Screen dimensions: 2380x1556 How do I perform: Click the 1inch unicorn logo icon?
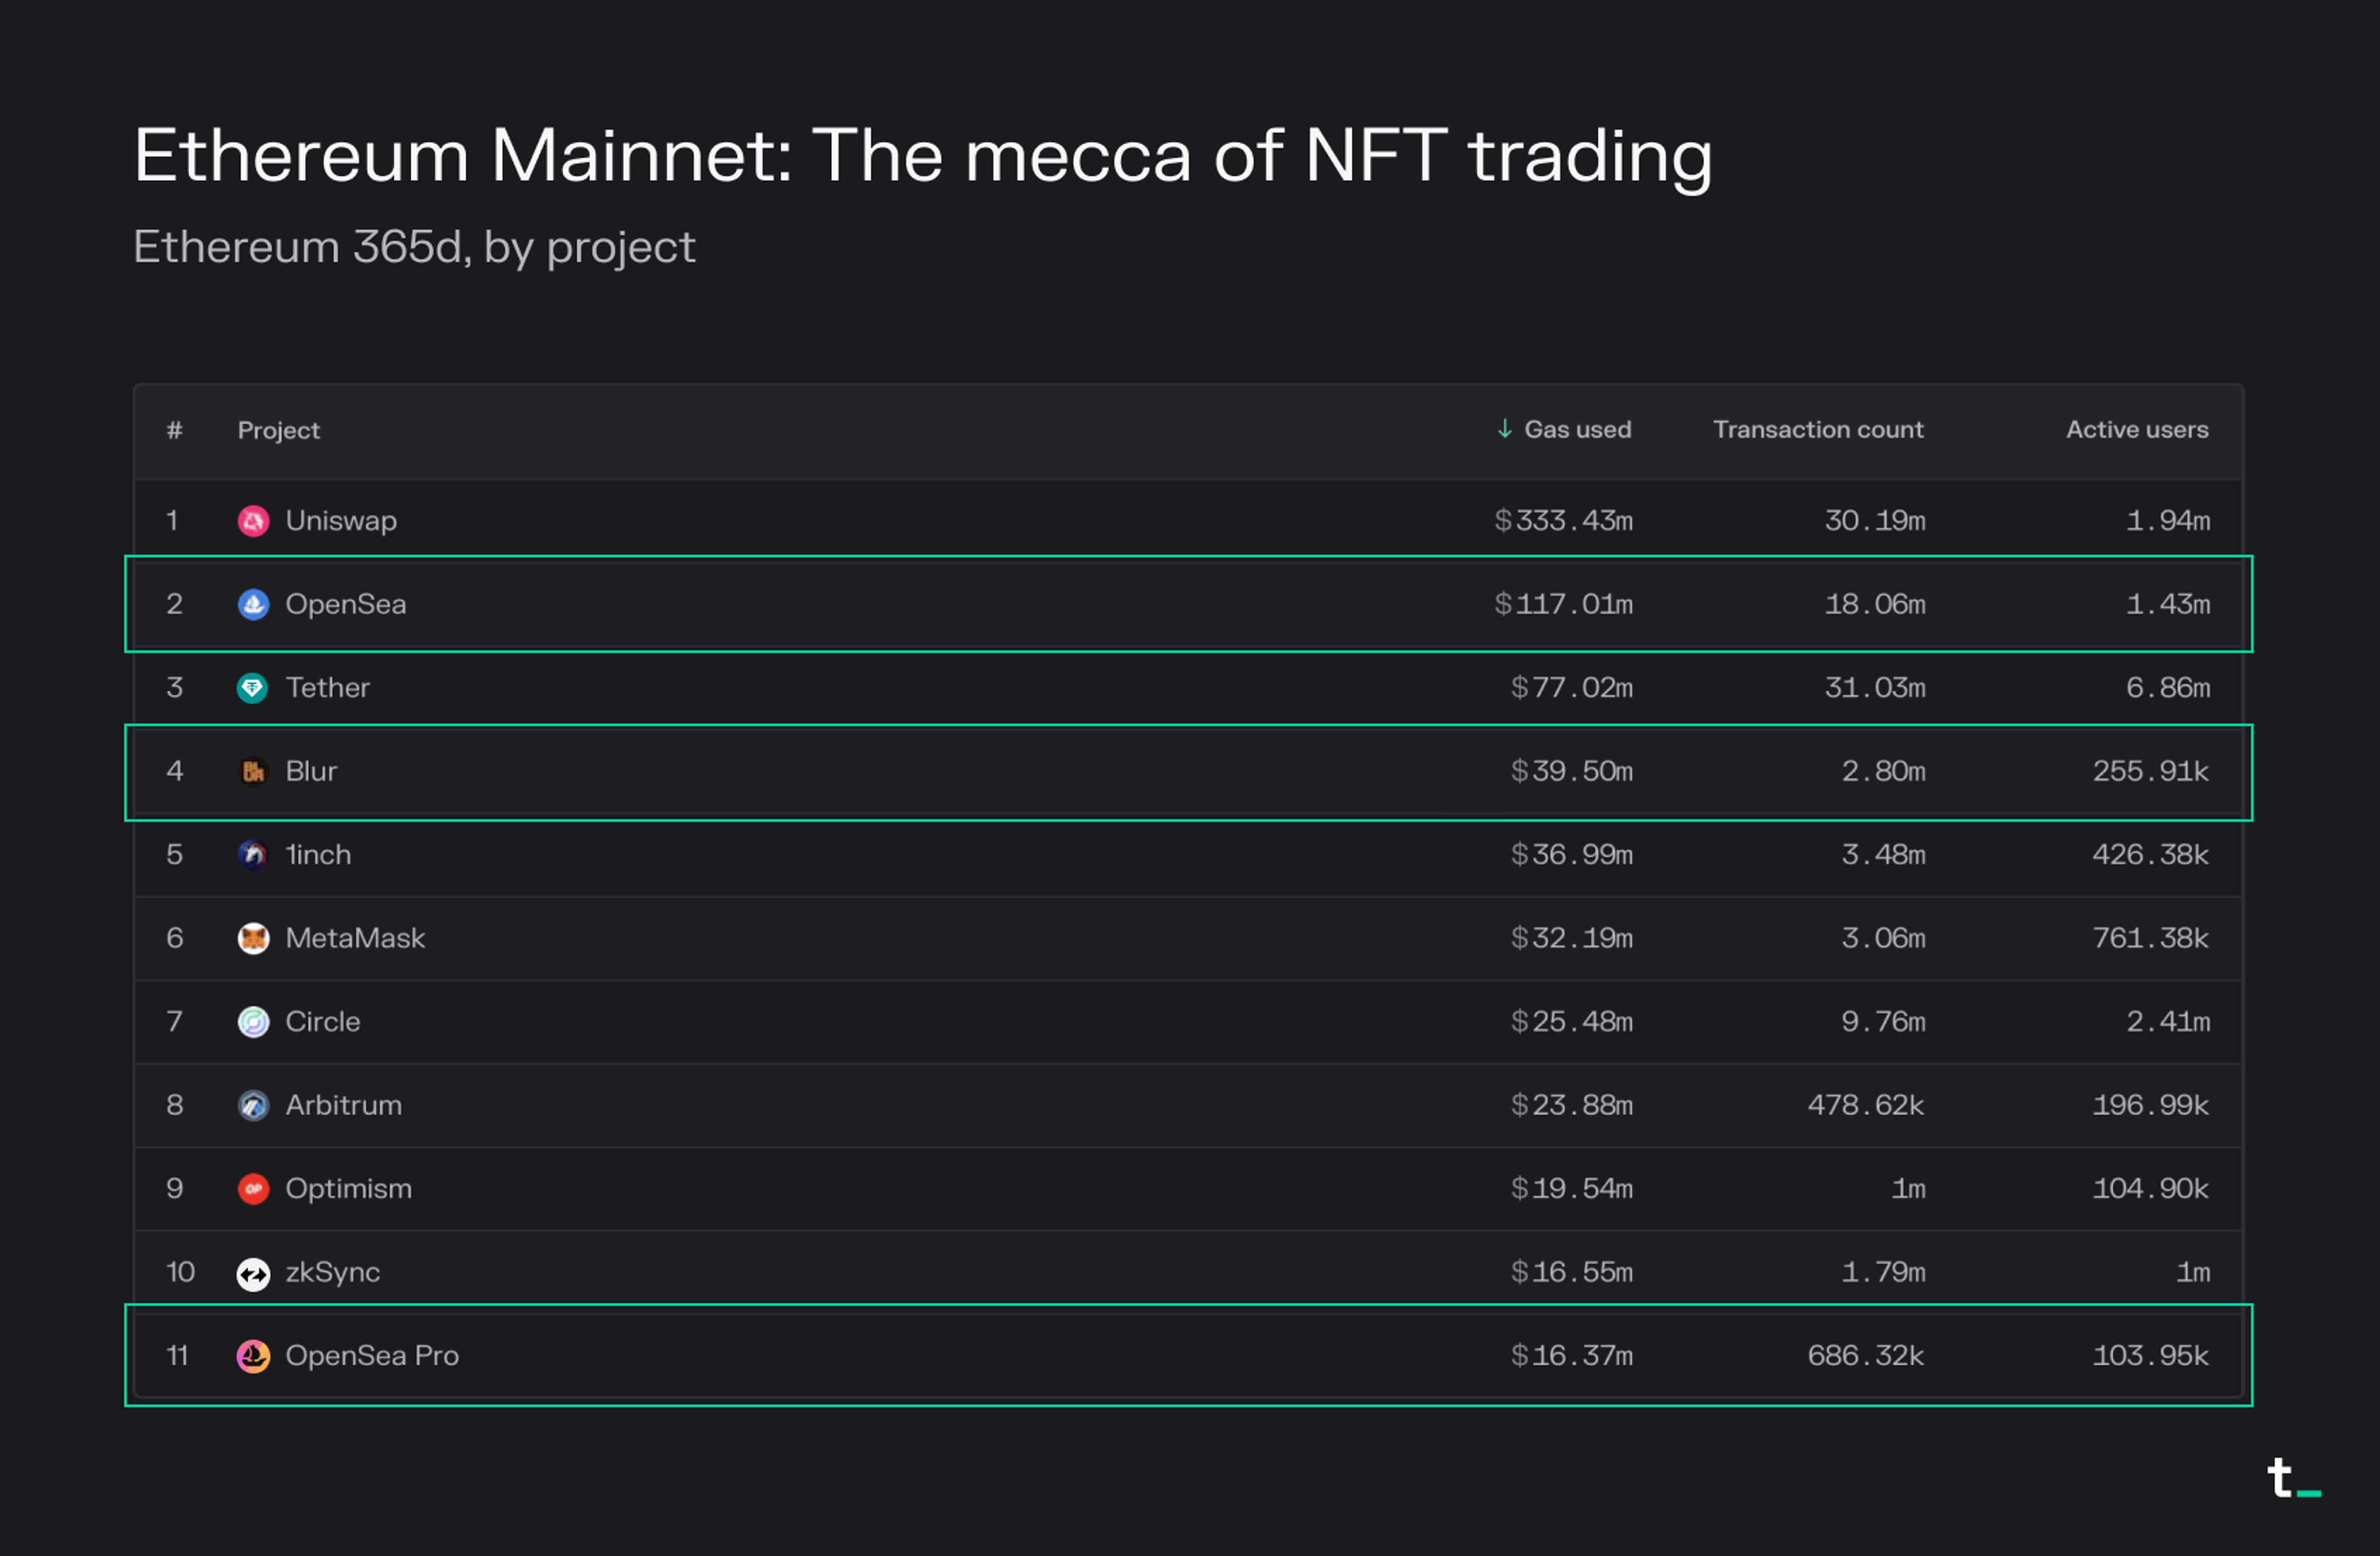point(253,855)
